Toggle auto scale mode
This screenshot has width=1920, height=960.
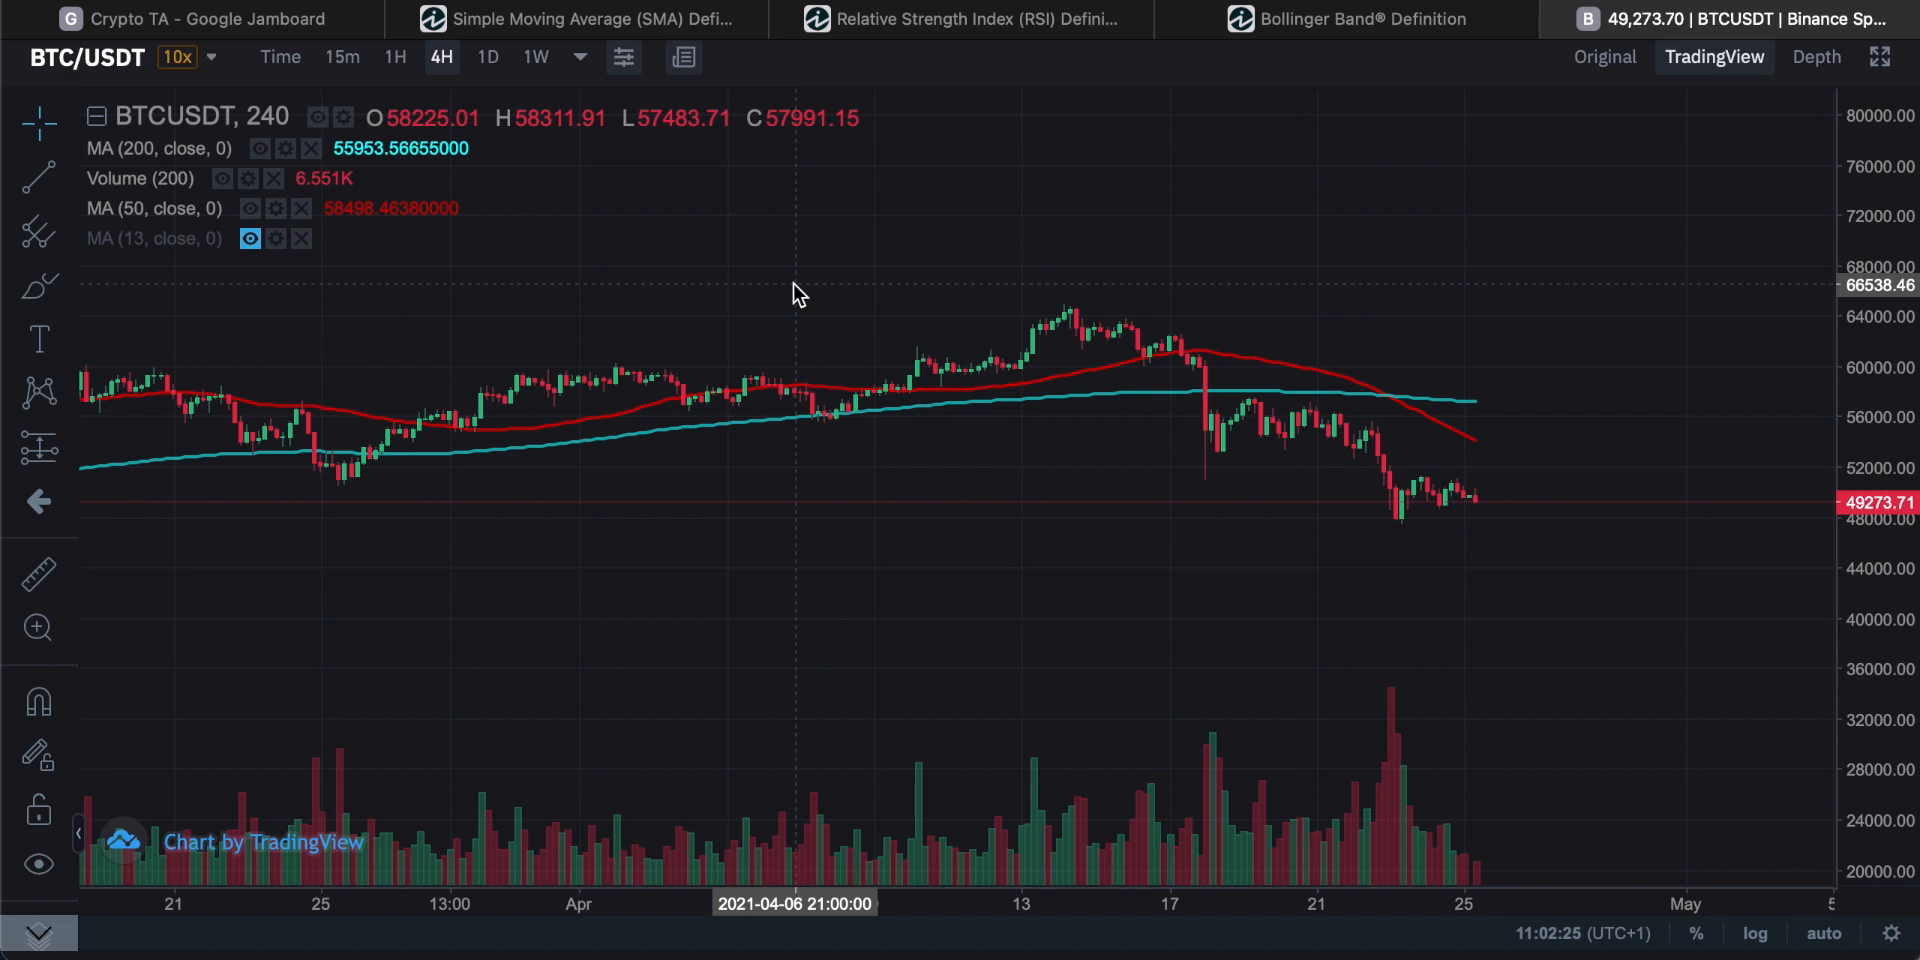click(1824, 933)
